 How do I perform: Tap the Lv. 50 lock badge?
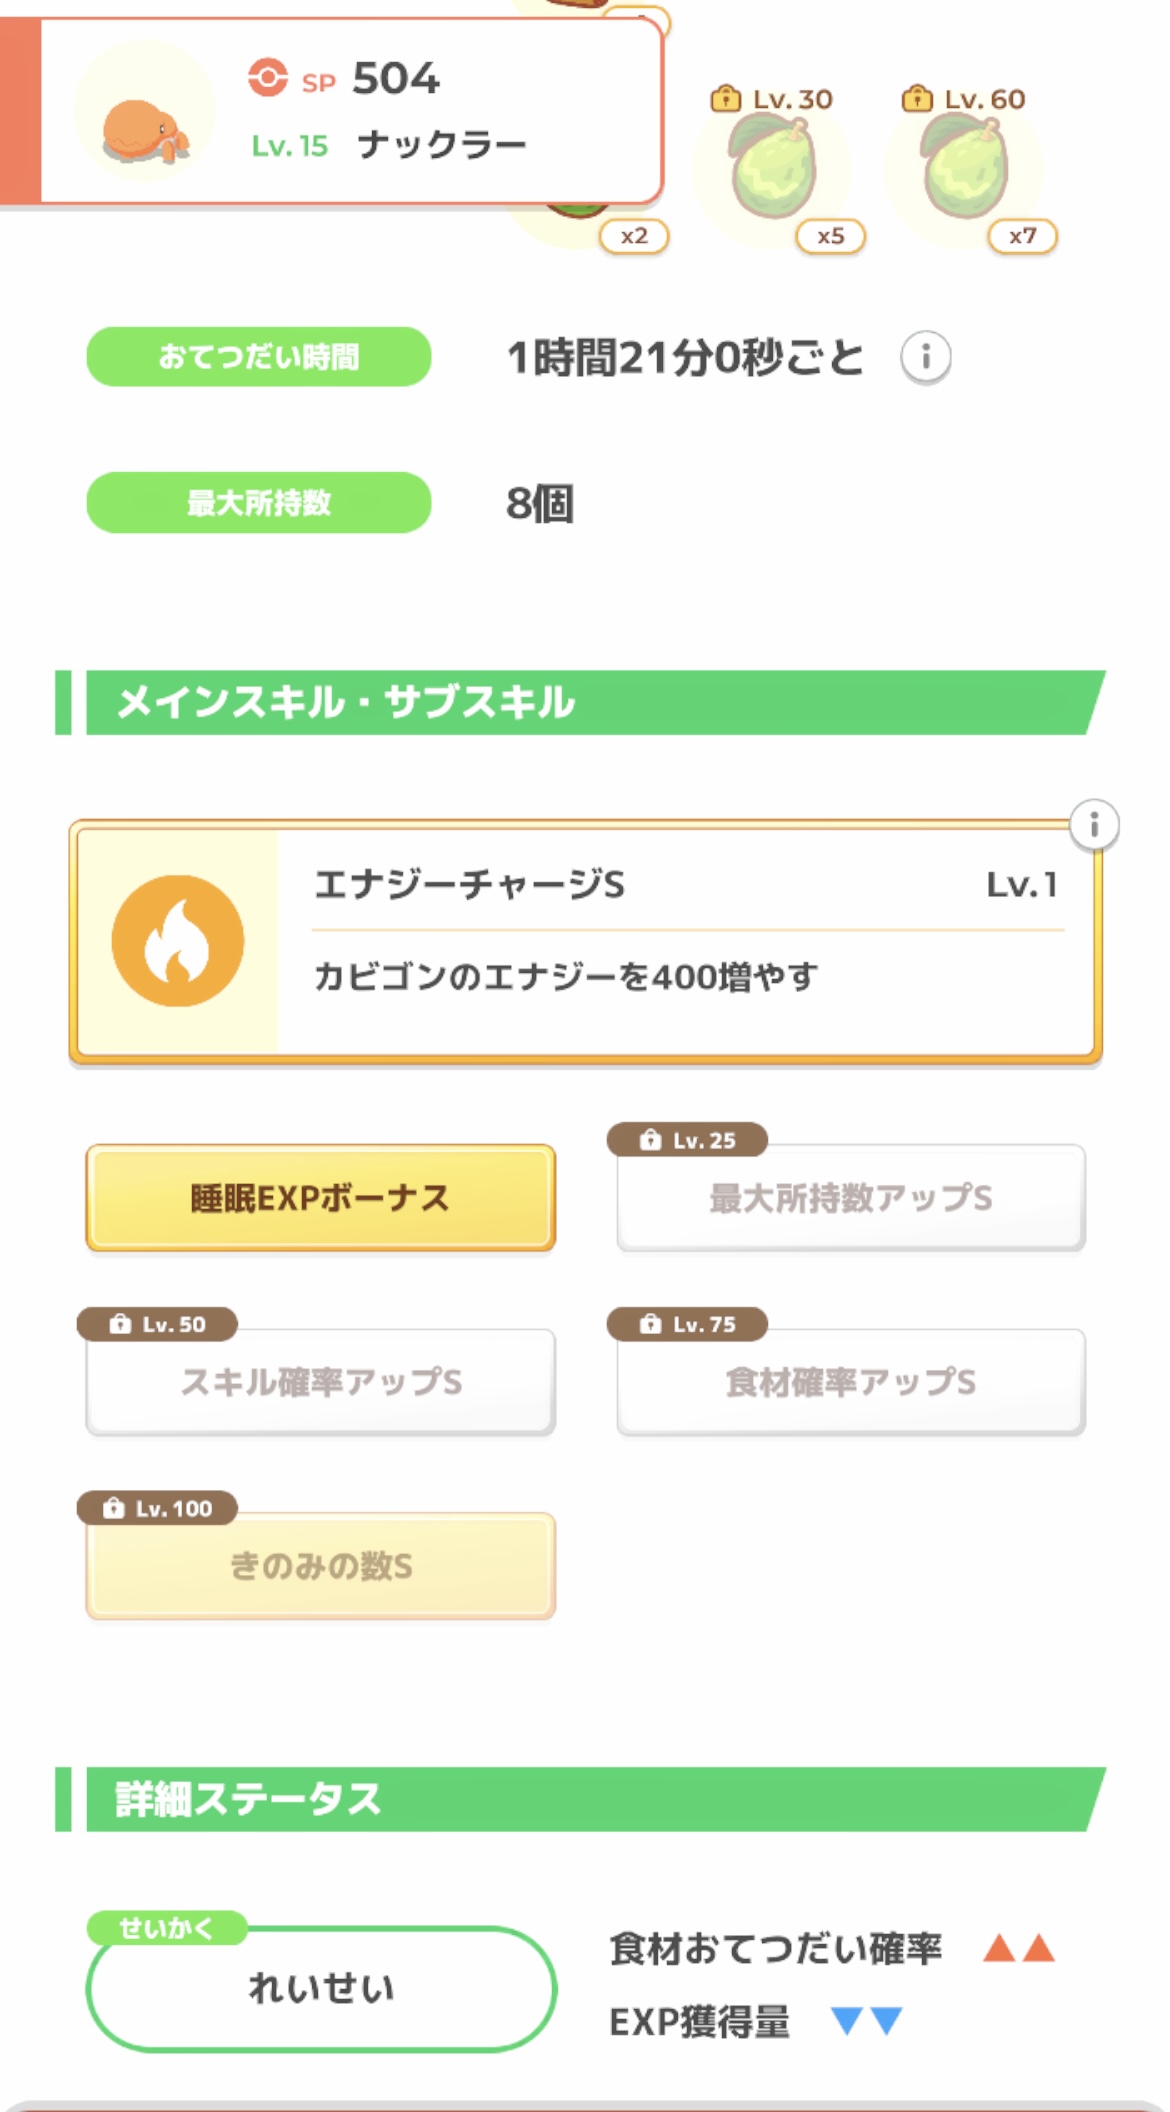[158, 1324]
